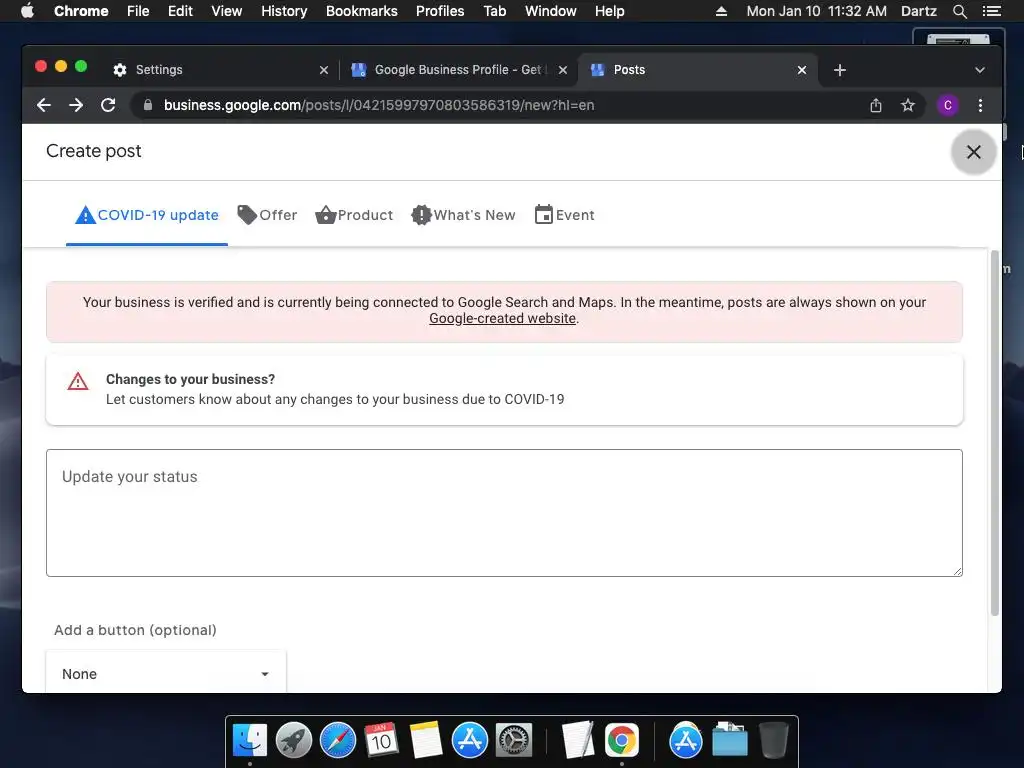Switch to the Event post tab

[x=564, y=215]
